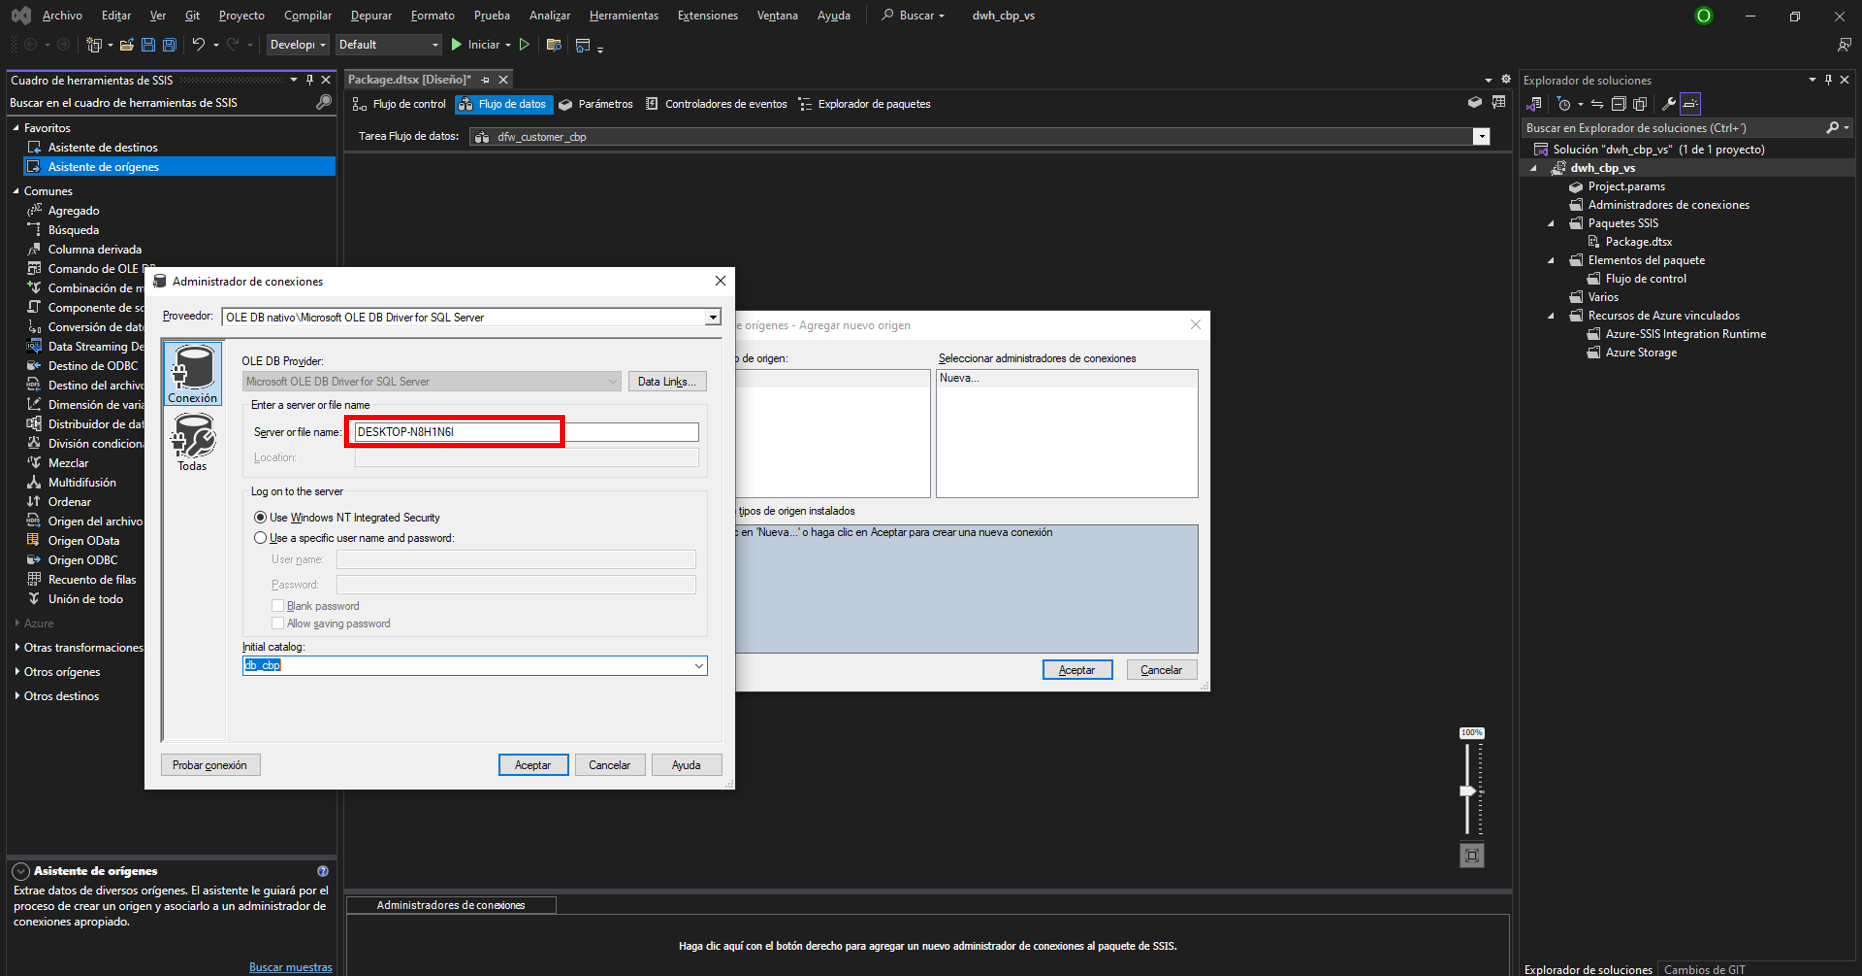Switch to the Explorador de paquetes tab

[864, 104]
